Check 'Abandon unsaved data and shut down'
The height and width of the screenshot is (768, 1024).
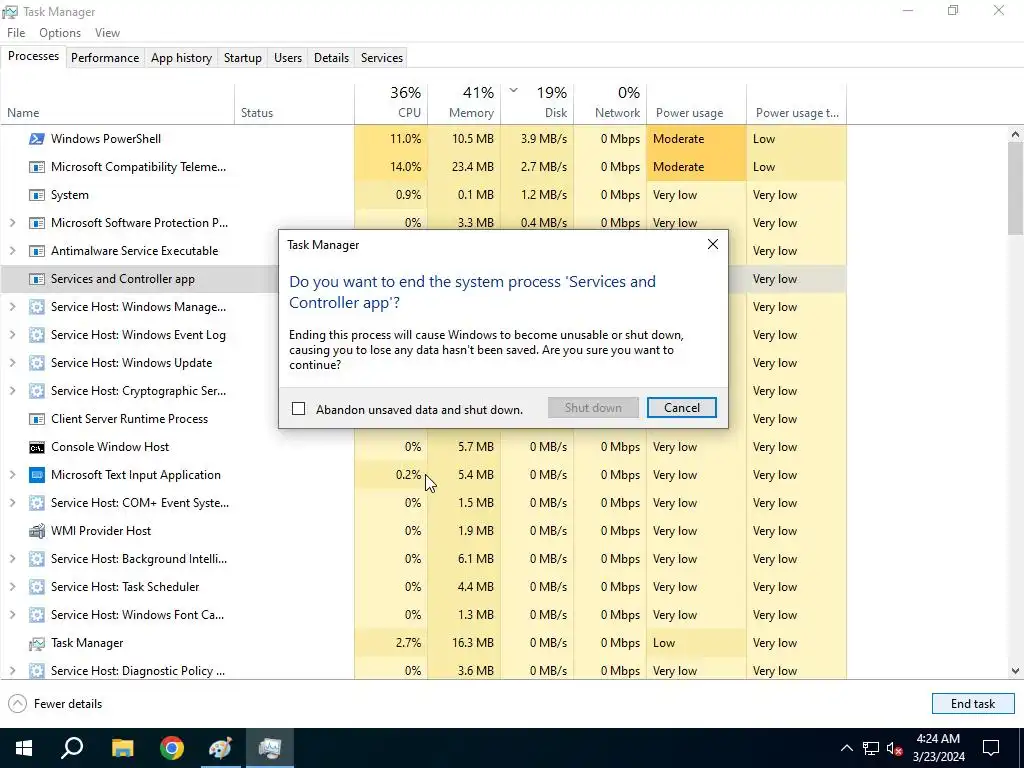[298, 409]
